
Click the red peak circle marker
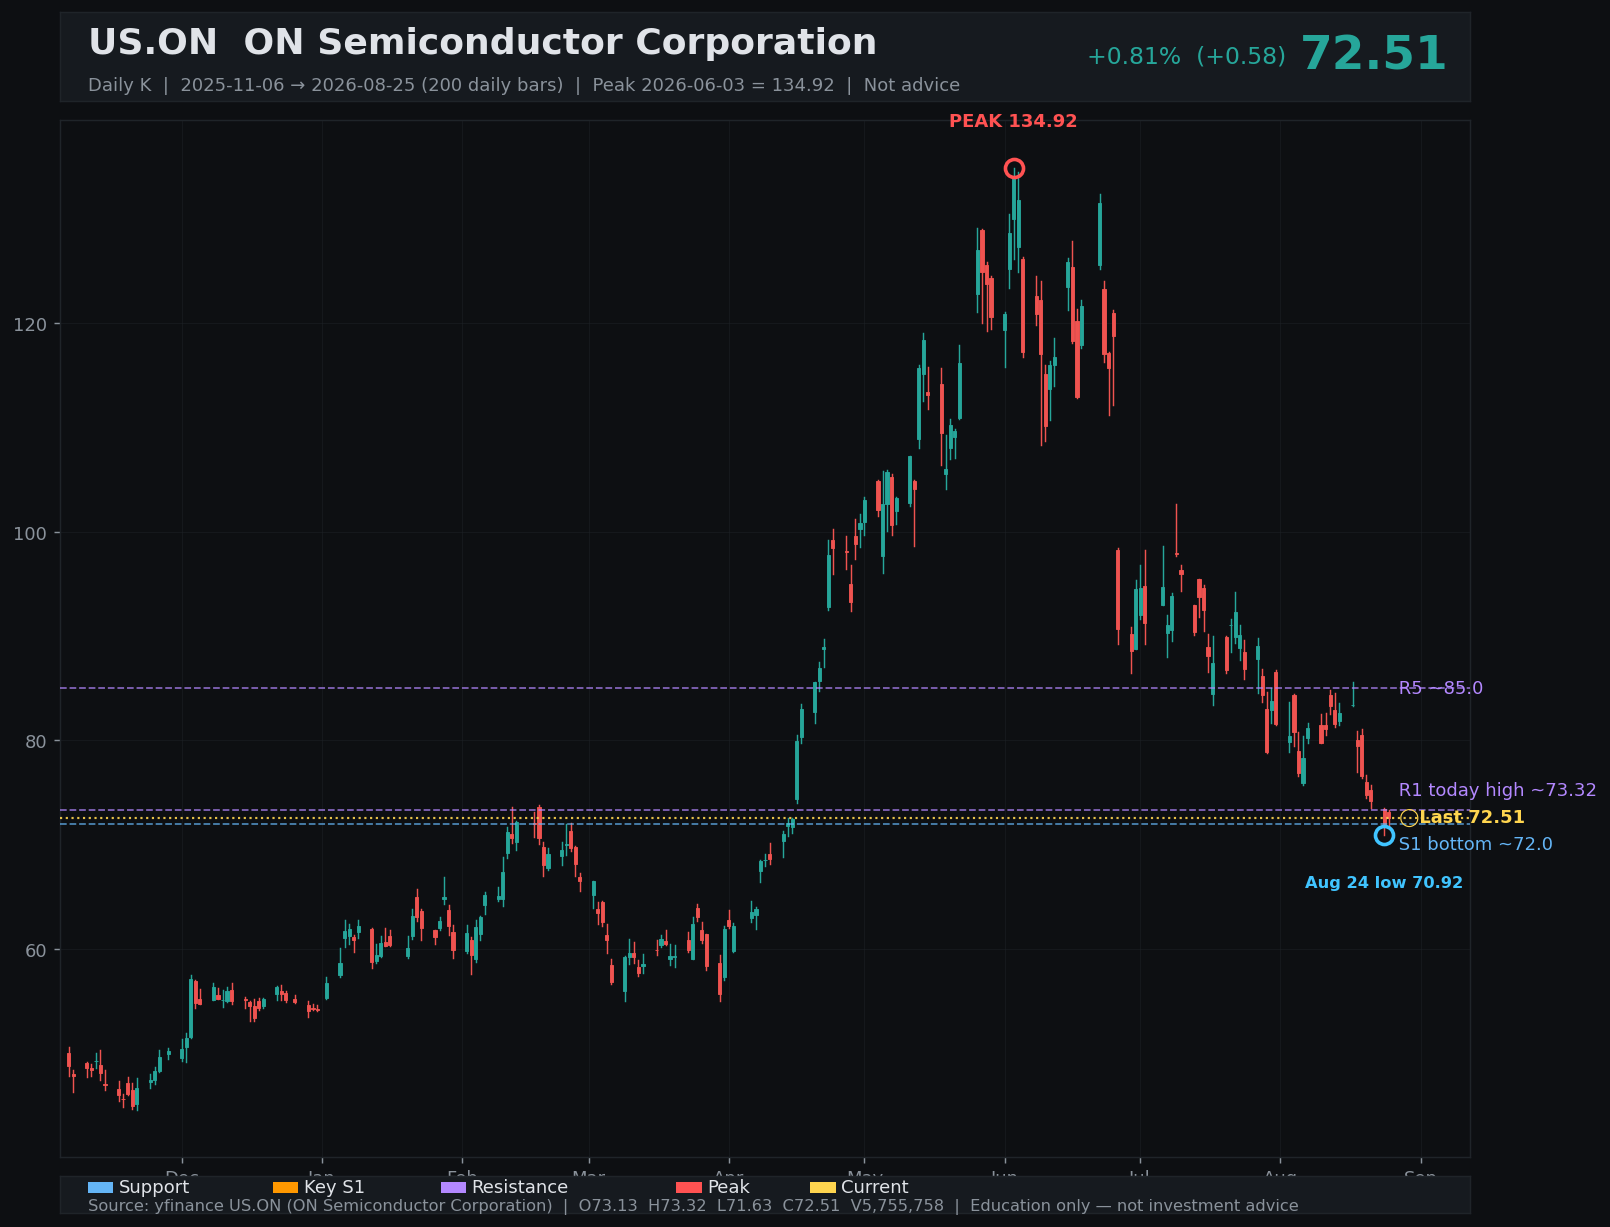pos(1014,168)
